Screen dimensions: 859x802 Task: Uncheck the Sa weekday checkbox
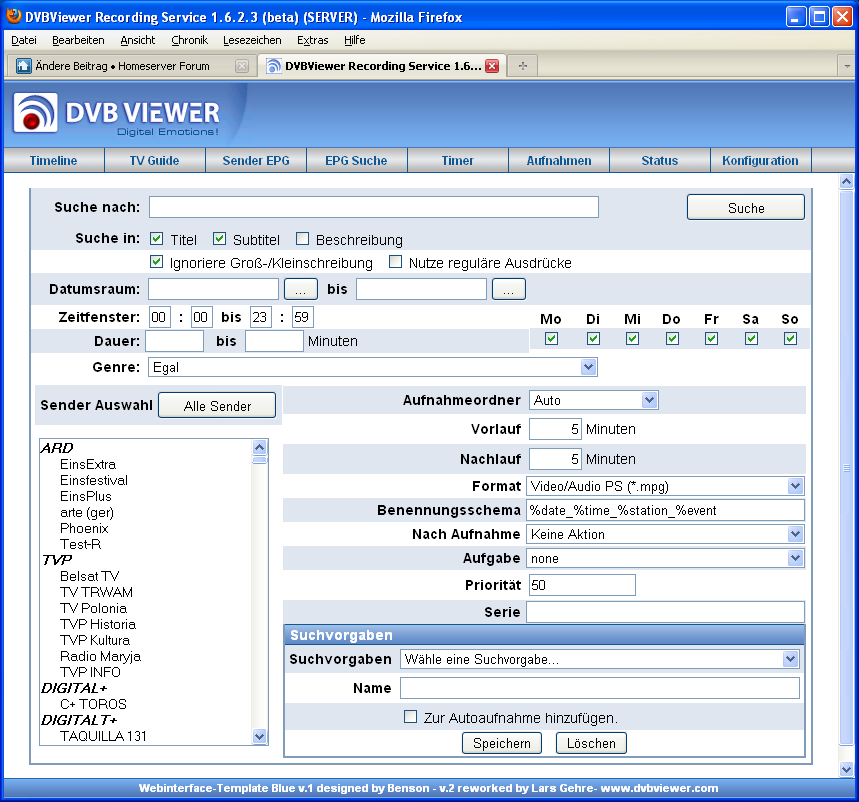(x=751, y=338)
